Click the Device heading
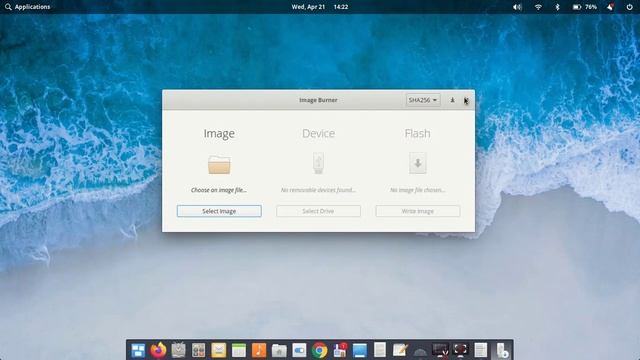The image size is (640, 360). [x=318, y=133]
